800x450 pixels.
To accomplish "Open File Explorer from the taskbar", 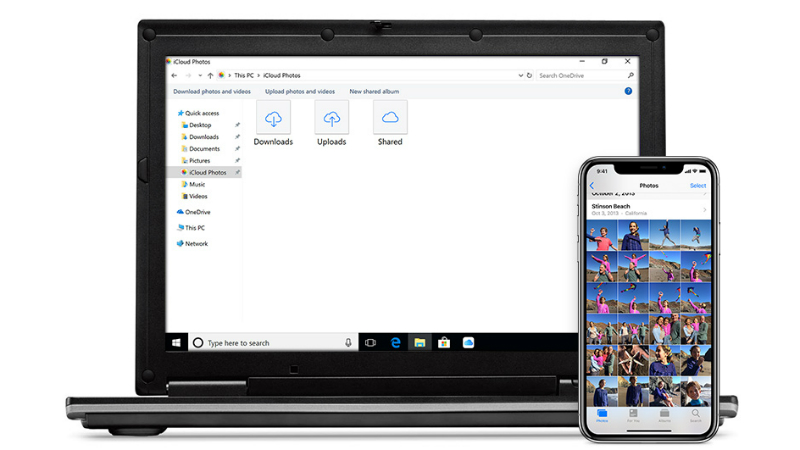I will 419,343.
